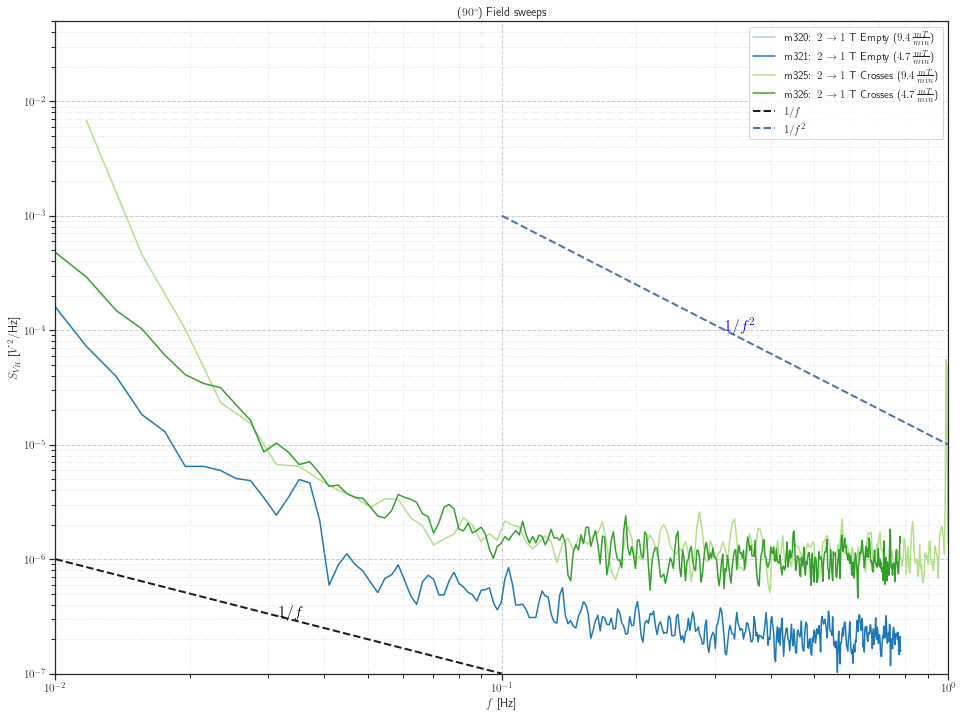The width and height of the screenshot is (963, 716).
Task: Click the 10⁰ tick label on the x-axis
Action: pyautogui.click(x=946, y=686)
